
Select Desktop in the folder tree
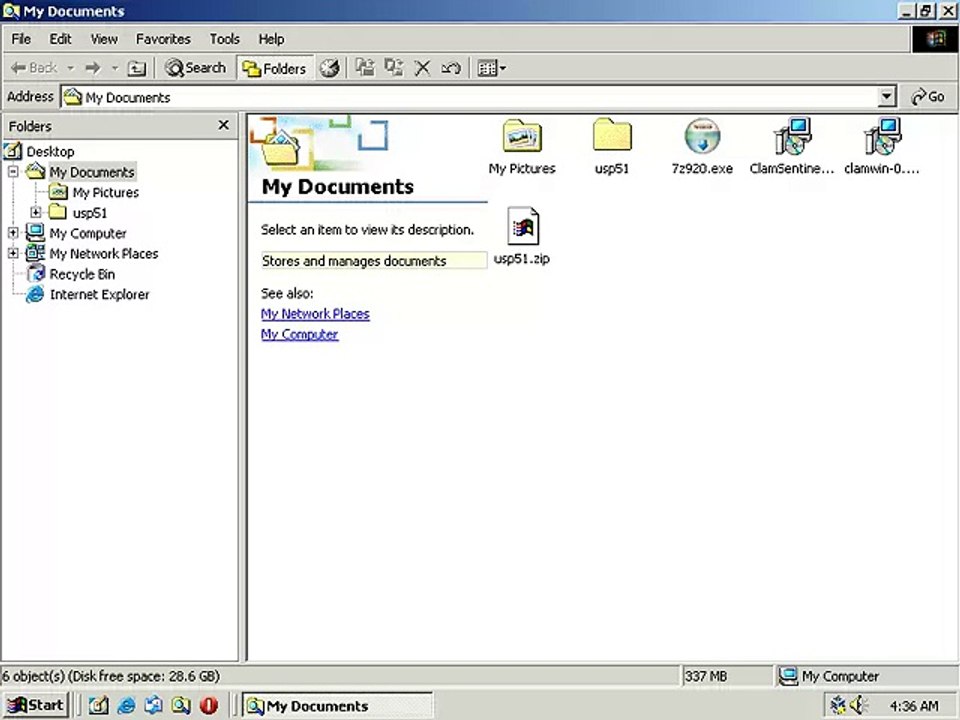(x=50, y=151)
